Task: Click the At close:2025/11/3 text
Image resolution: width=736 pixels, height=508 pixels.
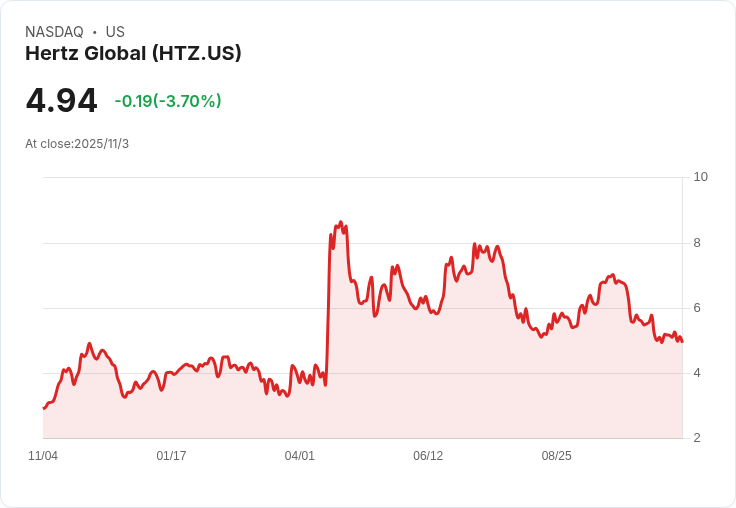Action: [x=77, y=144]
